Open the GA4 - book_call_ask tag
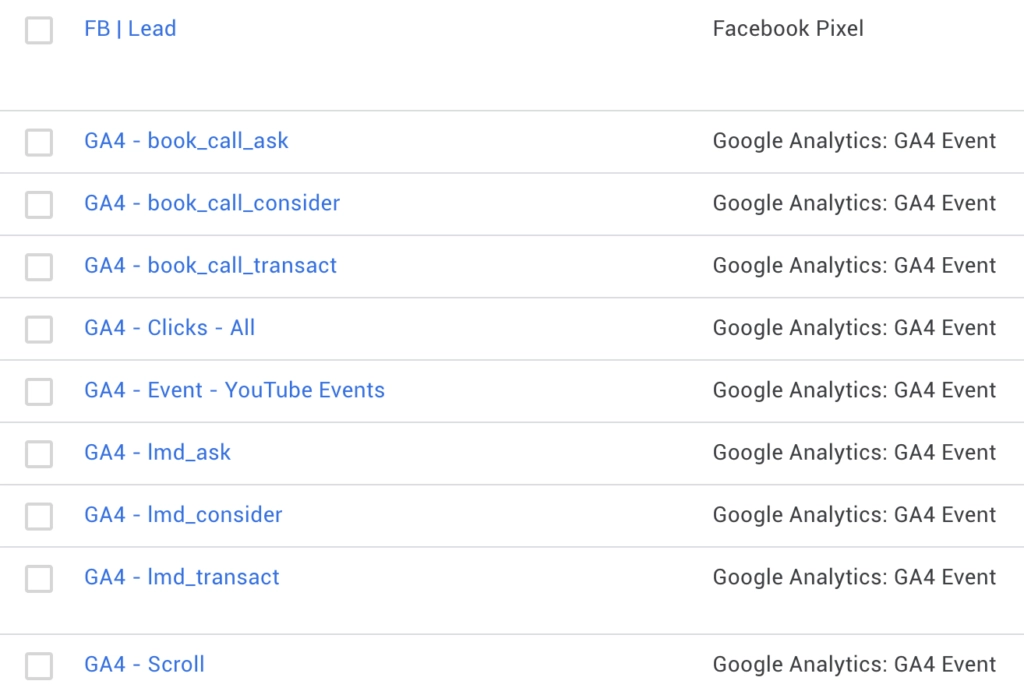This screenshot has width=1024, height=695. [x=187, y=141]
